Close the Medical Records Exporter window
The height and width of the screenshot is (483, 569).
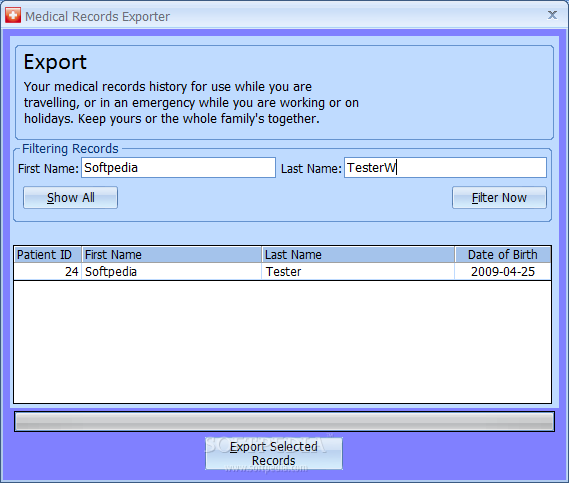[552, 15]
